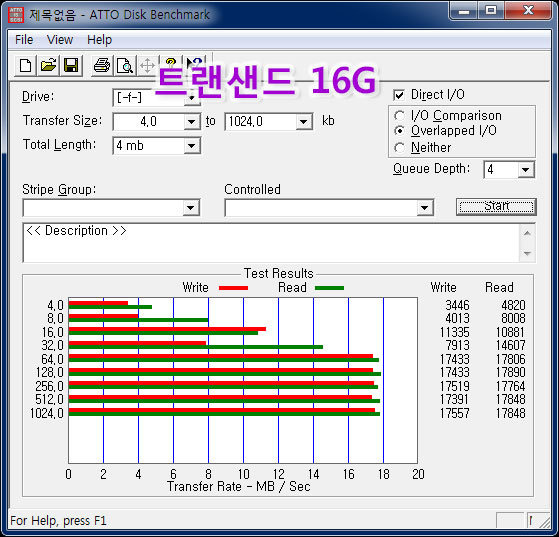Click the write value 17557

pos(455,413)
